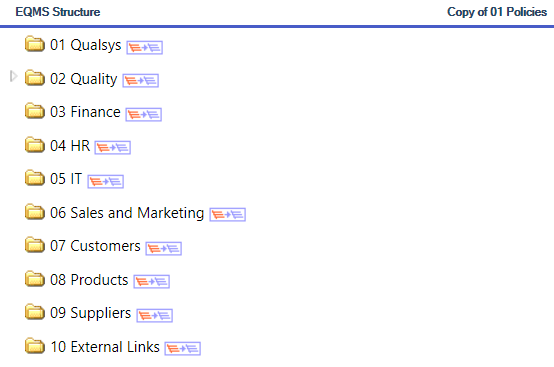The width and height of the screenshot is (554, 367).
Task: Click the copy-structure icon beside 03 Finance
Action: 144,114
